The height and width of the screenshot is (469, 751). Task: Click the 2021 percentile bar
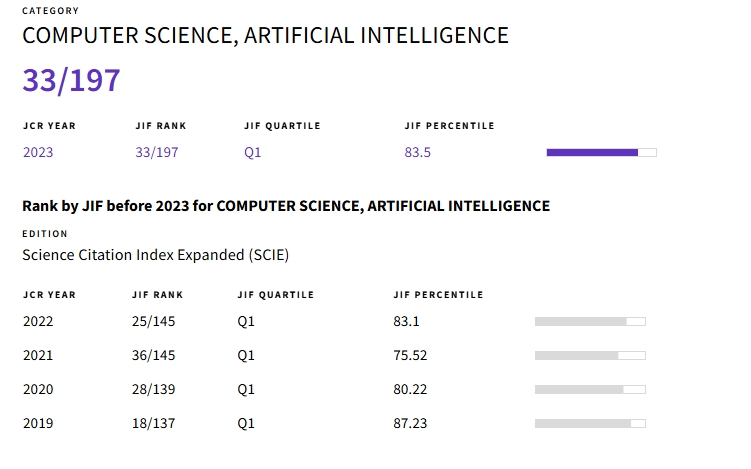(590, 355)
